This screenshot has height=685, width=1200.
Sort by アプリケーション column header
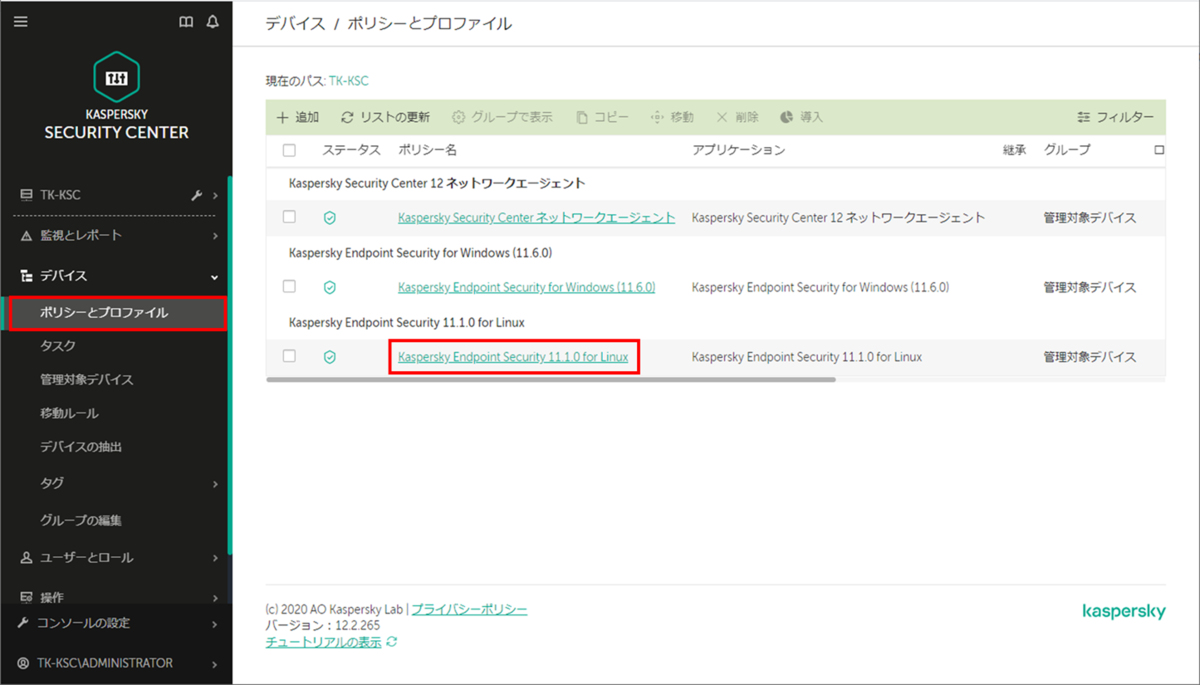point(738,150)
